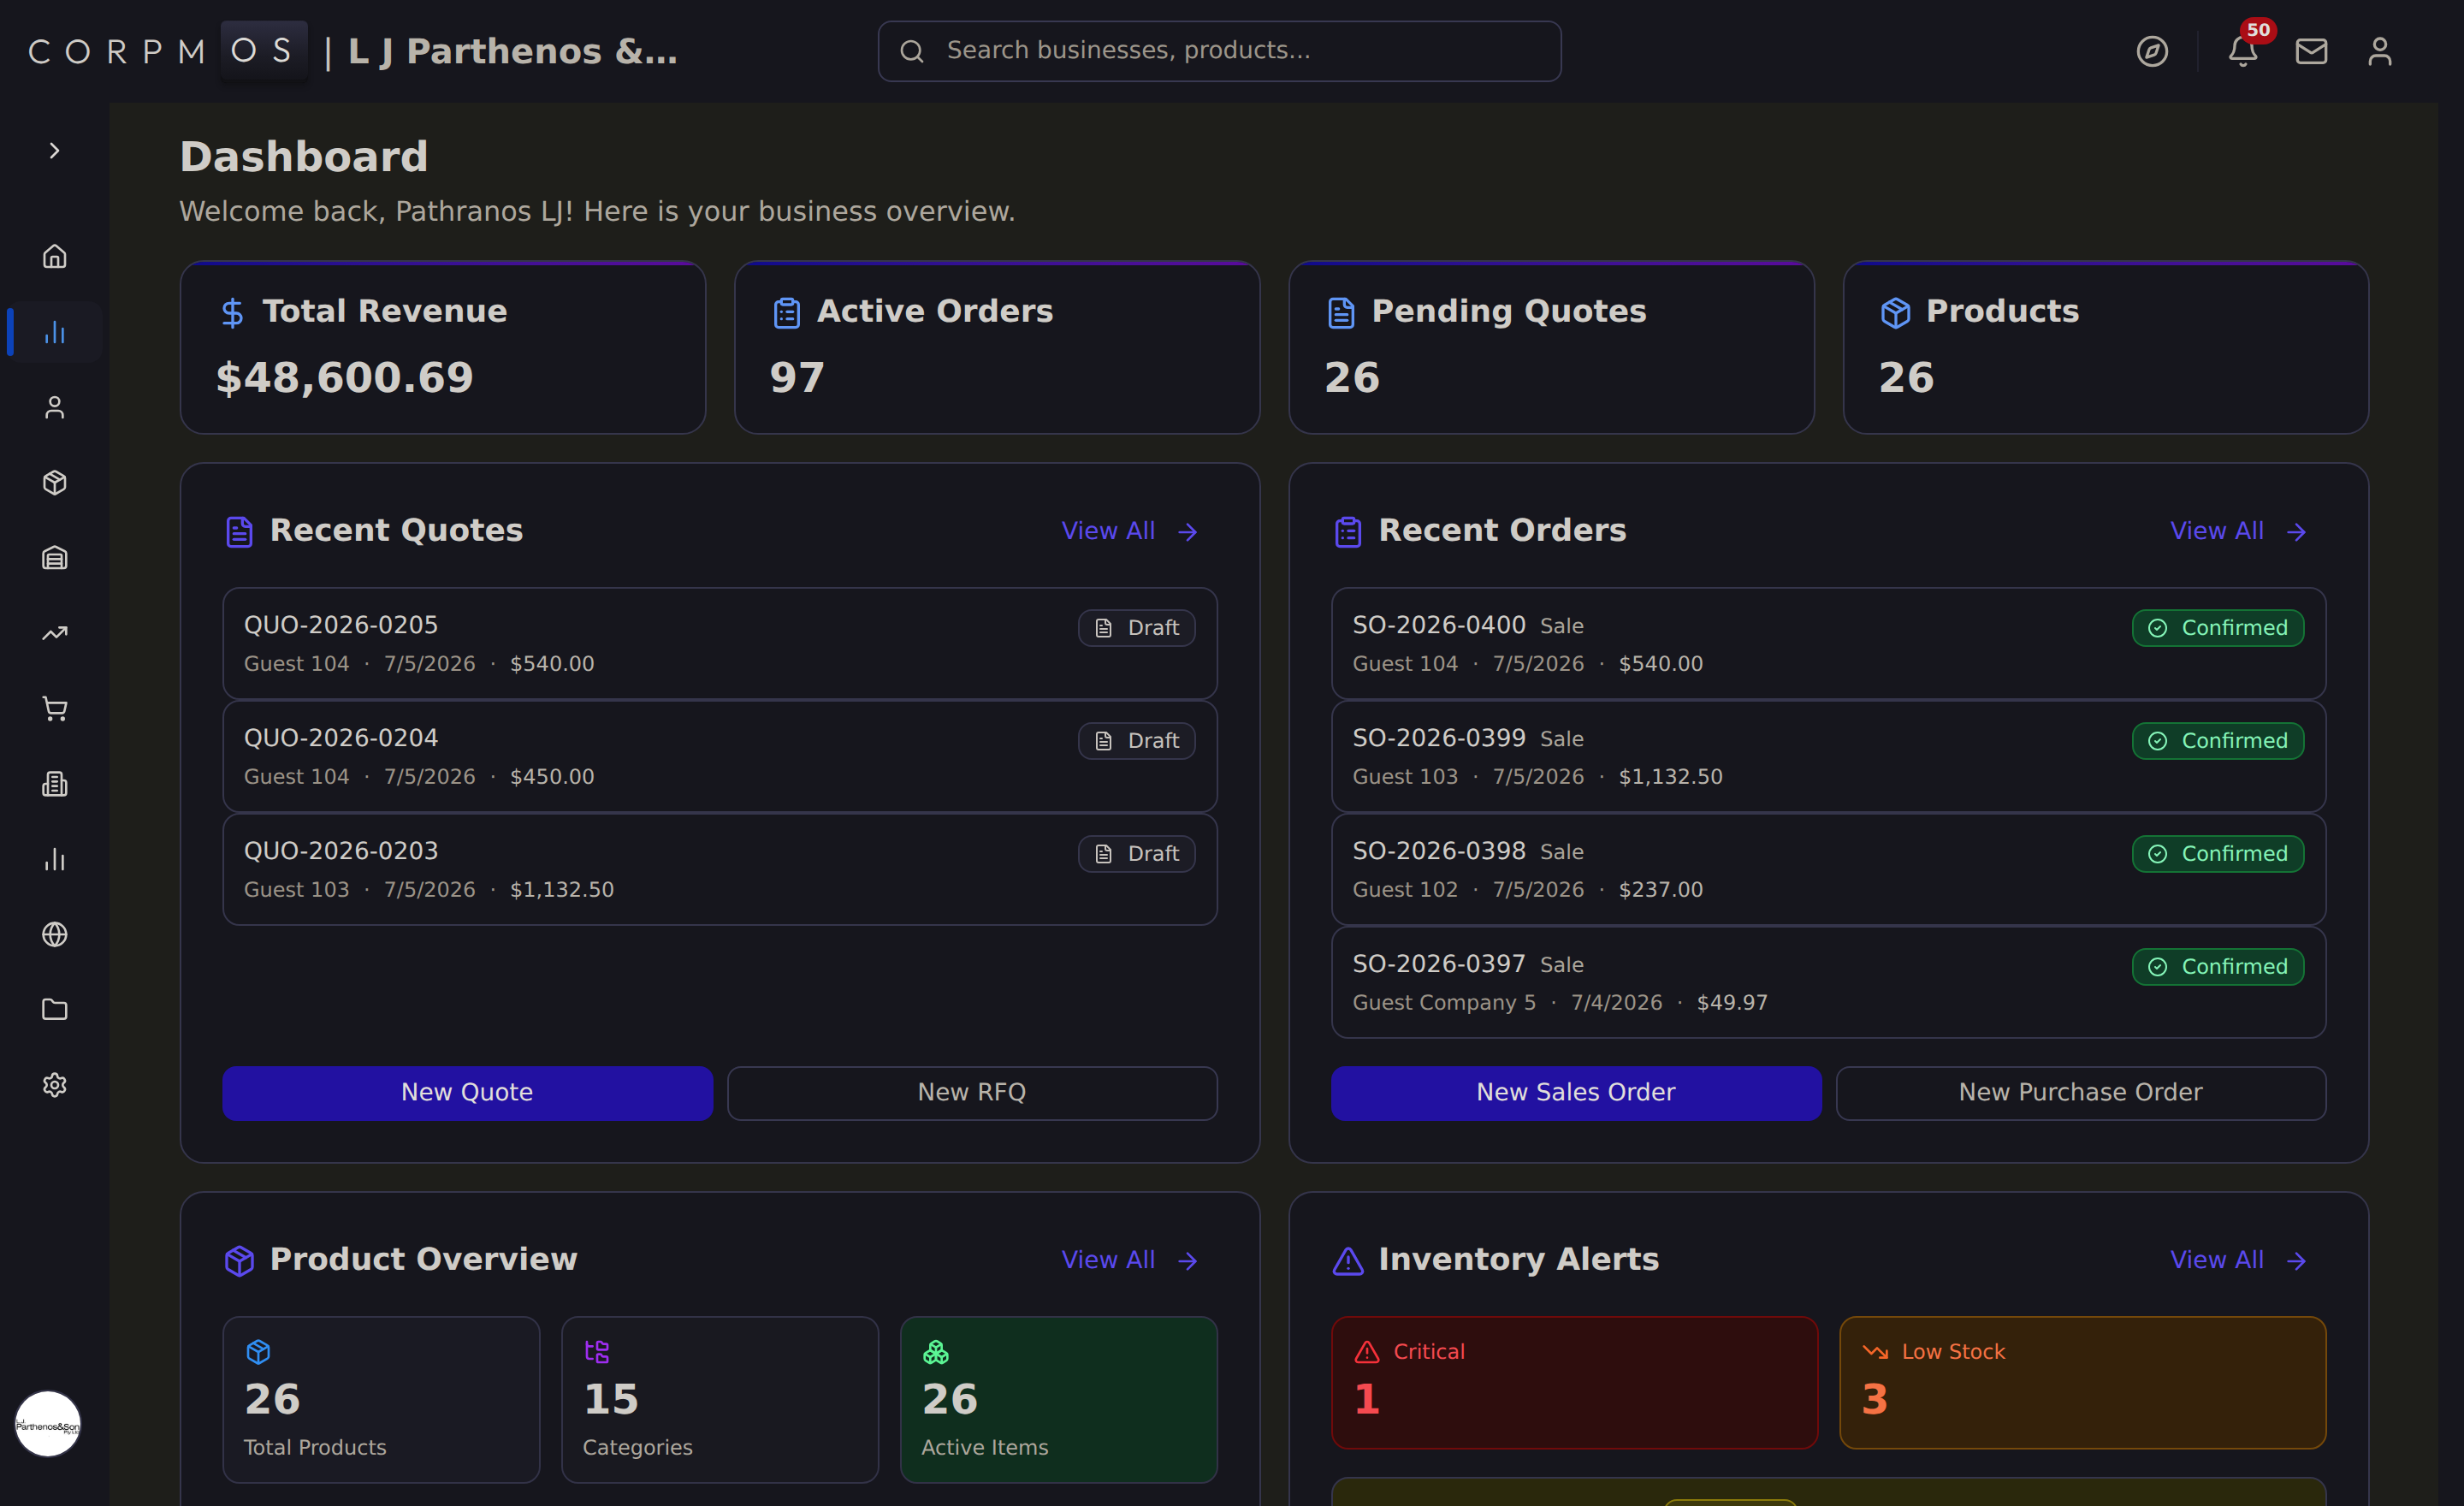Click the clipboard icon on Active Orders
The height and width of the screenshot is (1506, 2464).
(x=787, y=313)
